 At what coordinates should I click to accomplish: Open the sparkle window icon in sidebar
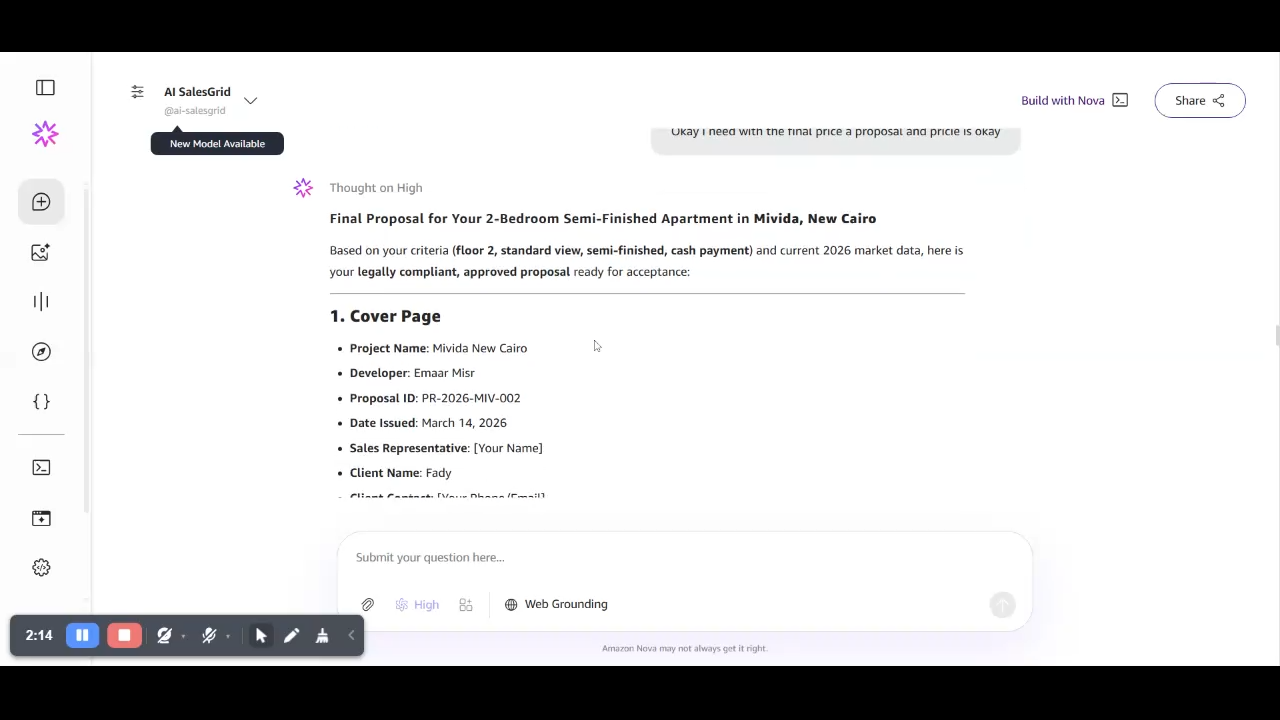coord(41,518)
